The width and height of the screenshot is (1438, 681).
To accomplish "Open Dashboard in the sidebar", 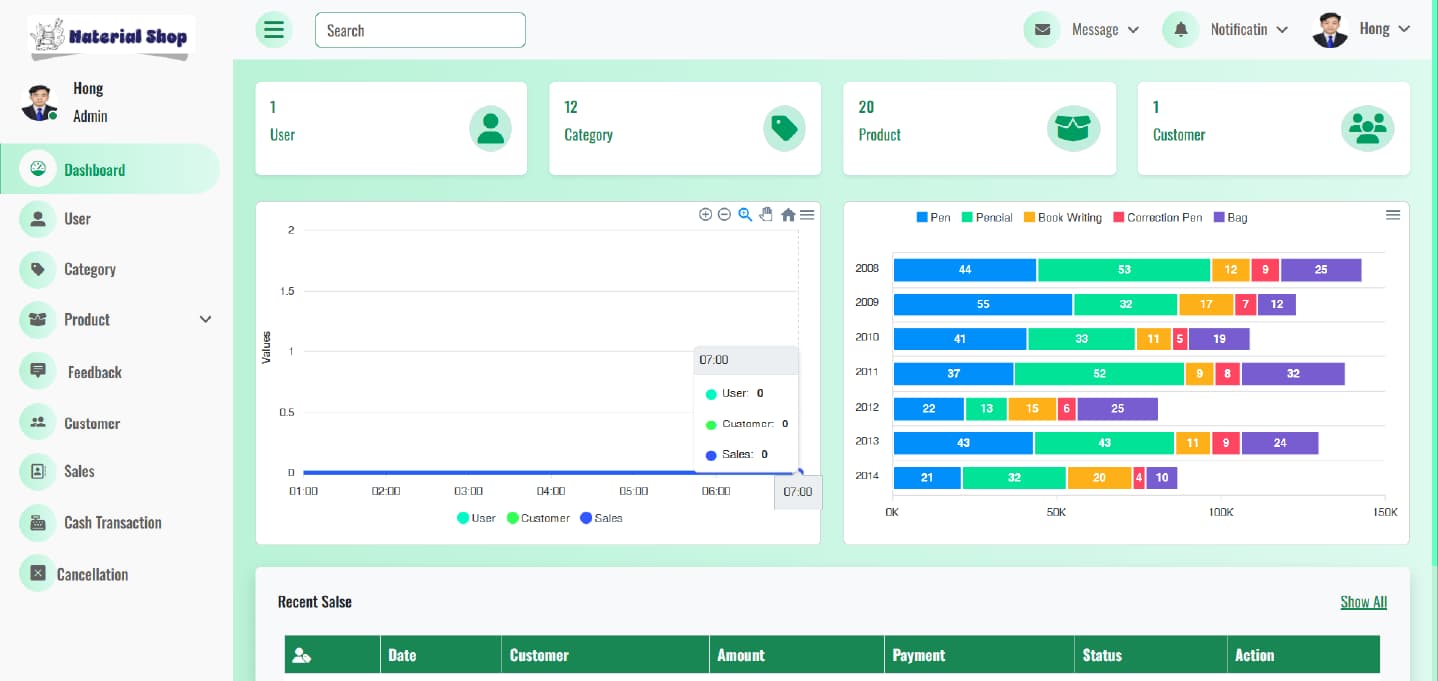I will tap(110, 169).
